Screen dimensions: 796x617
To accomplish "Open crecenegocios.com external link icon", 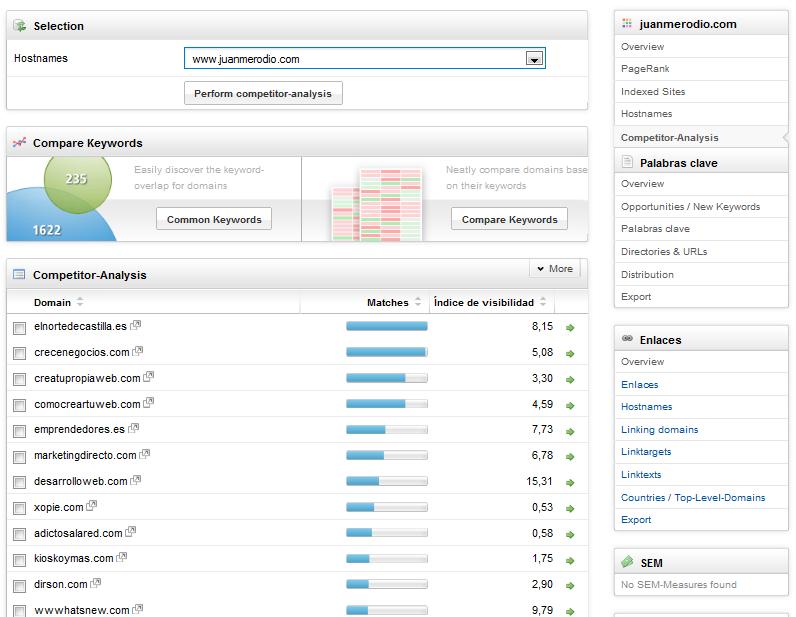I will [x=138, y=351].
